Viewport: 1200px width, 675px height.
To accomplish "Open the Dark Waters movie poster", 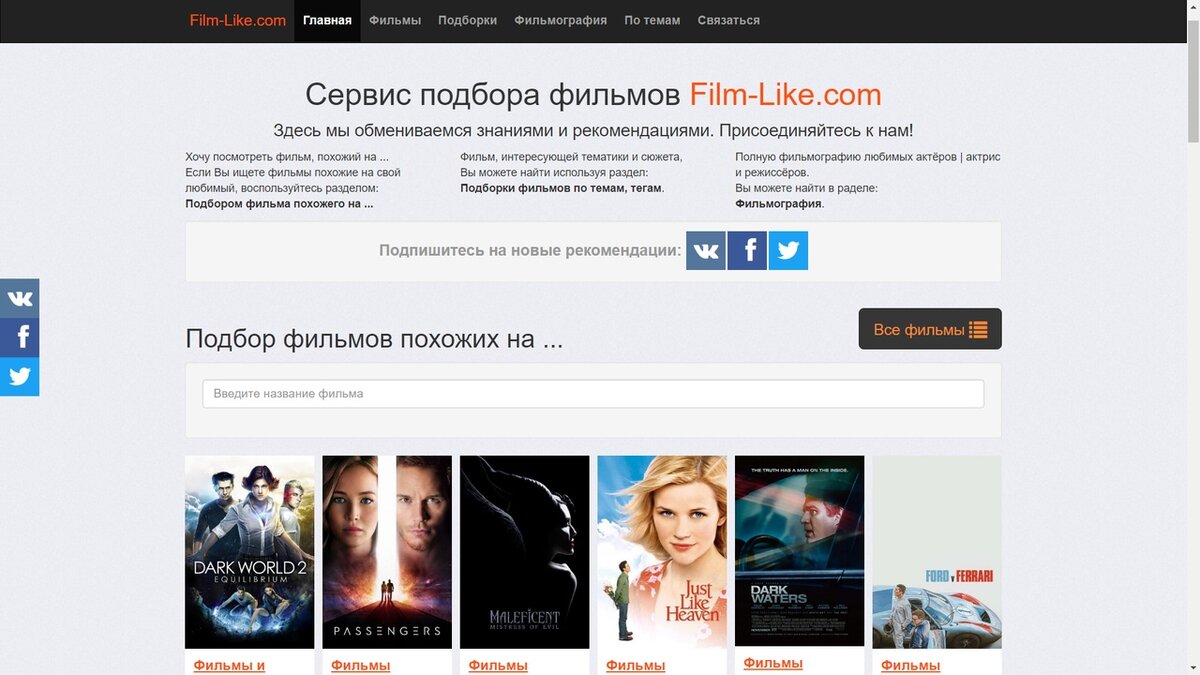I will pyautogui.click(x=800, y=551).
